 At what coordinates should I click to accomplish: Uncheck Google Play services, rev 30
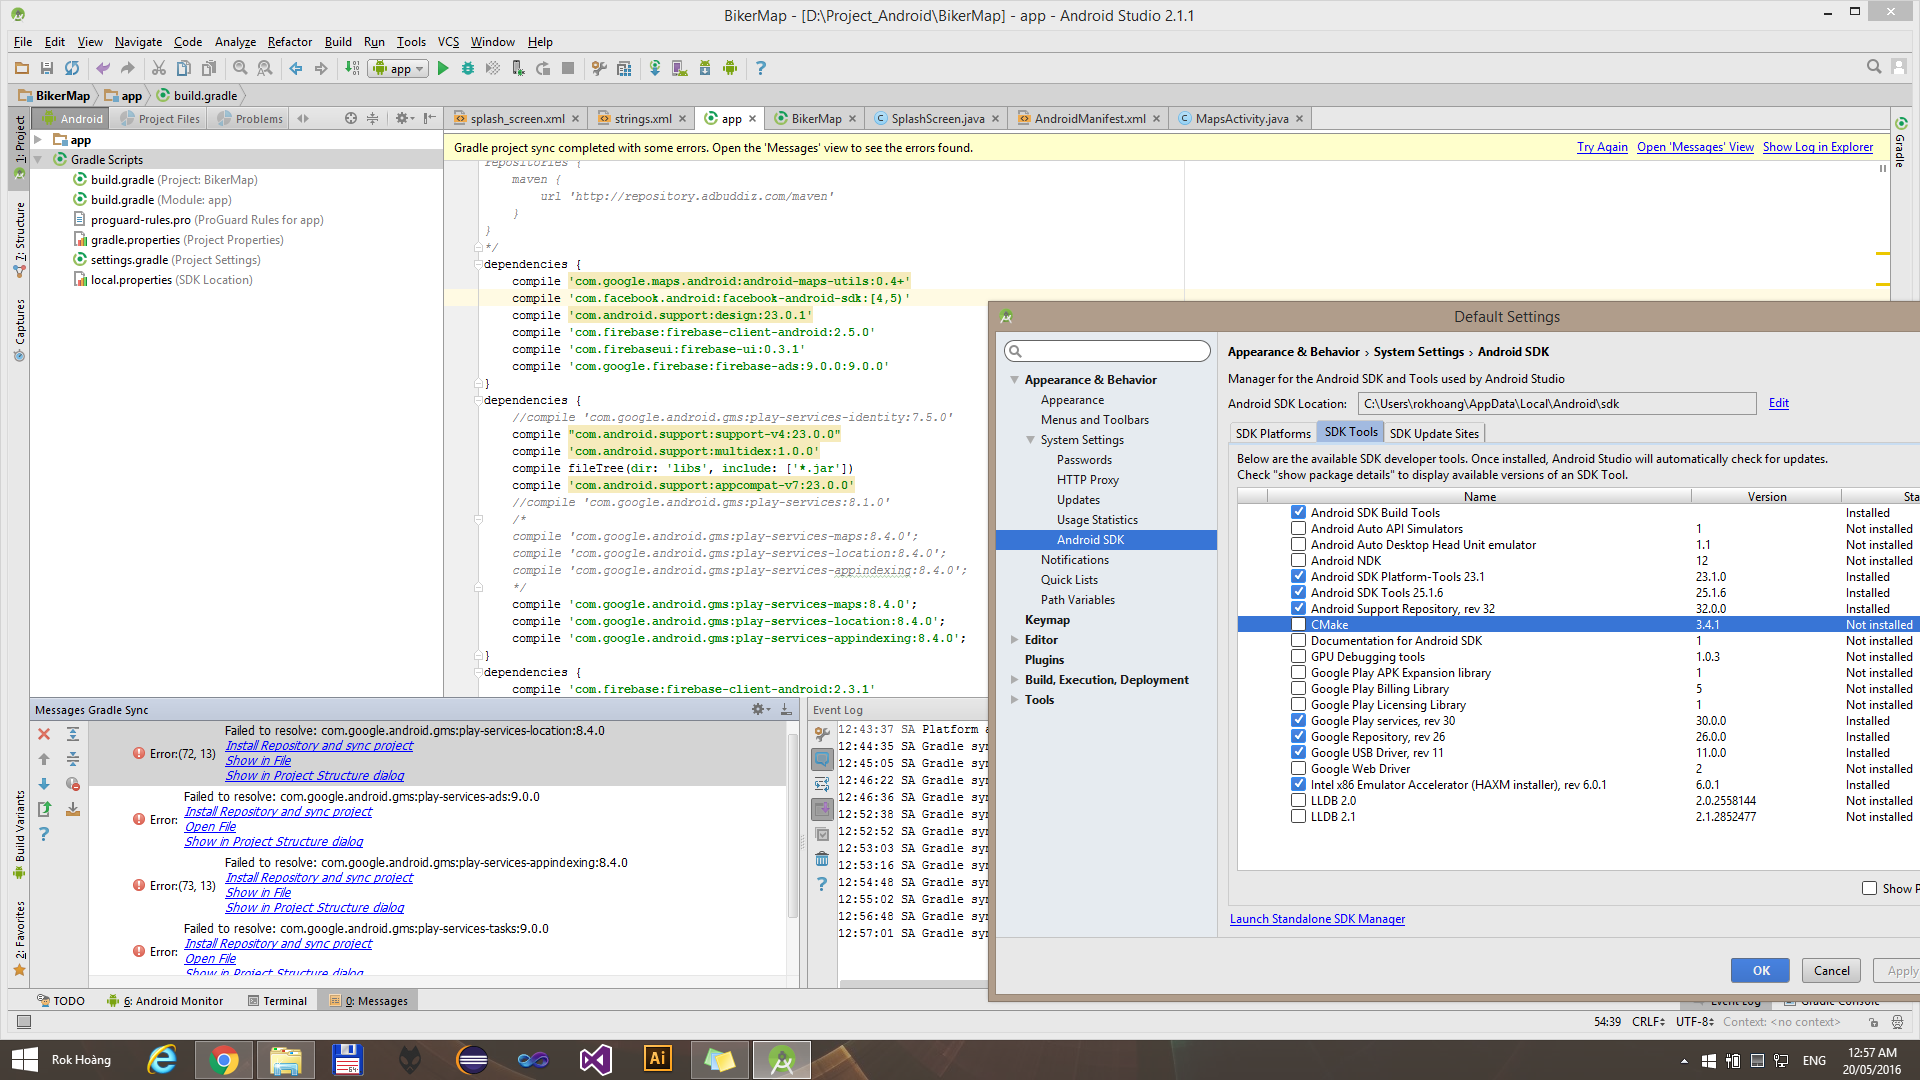(x=1298, y=721)
